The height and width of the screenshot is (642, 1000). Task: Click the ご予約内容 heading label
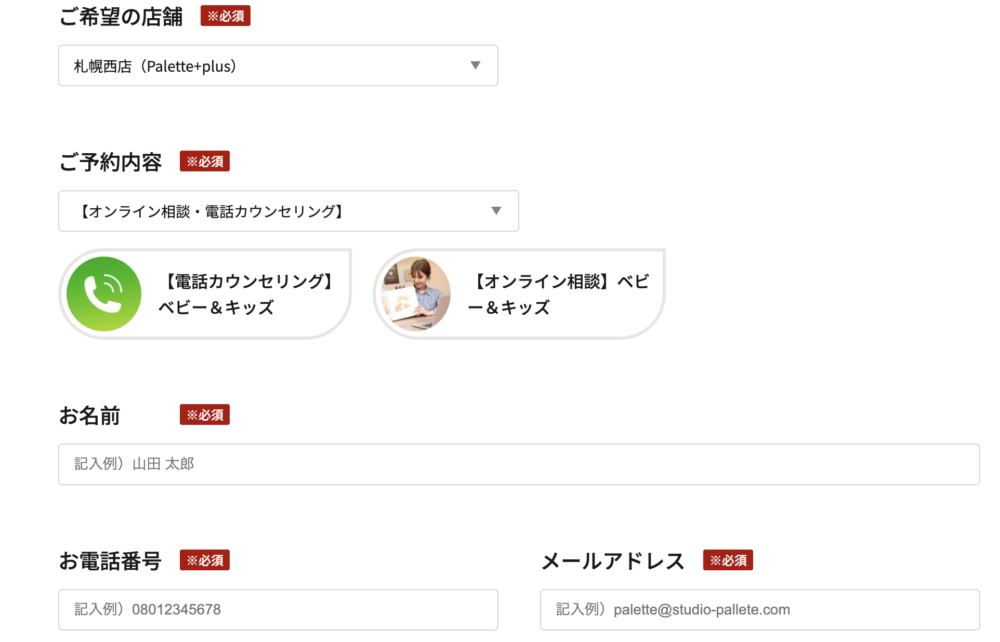coord(110,162)
